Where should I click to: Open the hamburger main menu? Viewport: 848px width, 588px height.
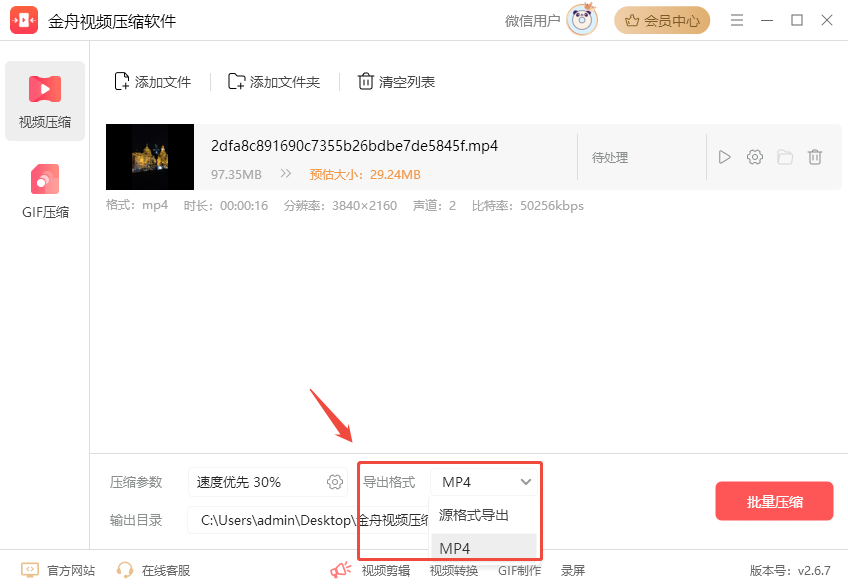(x=737, y=21)
